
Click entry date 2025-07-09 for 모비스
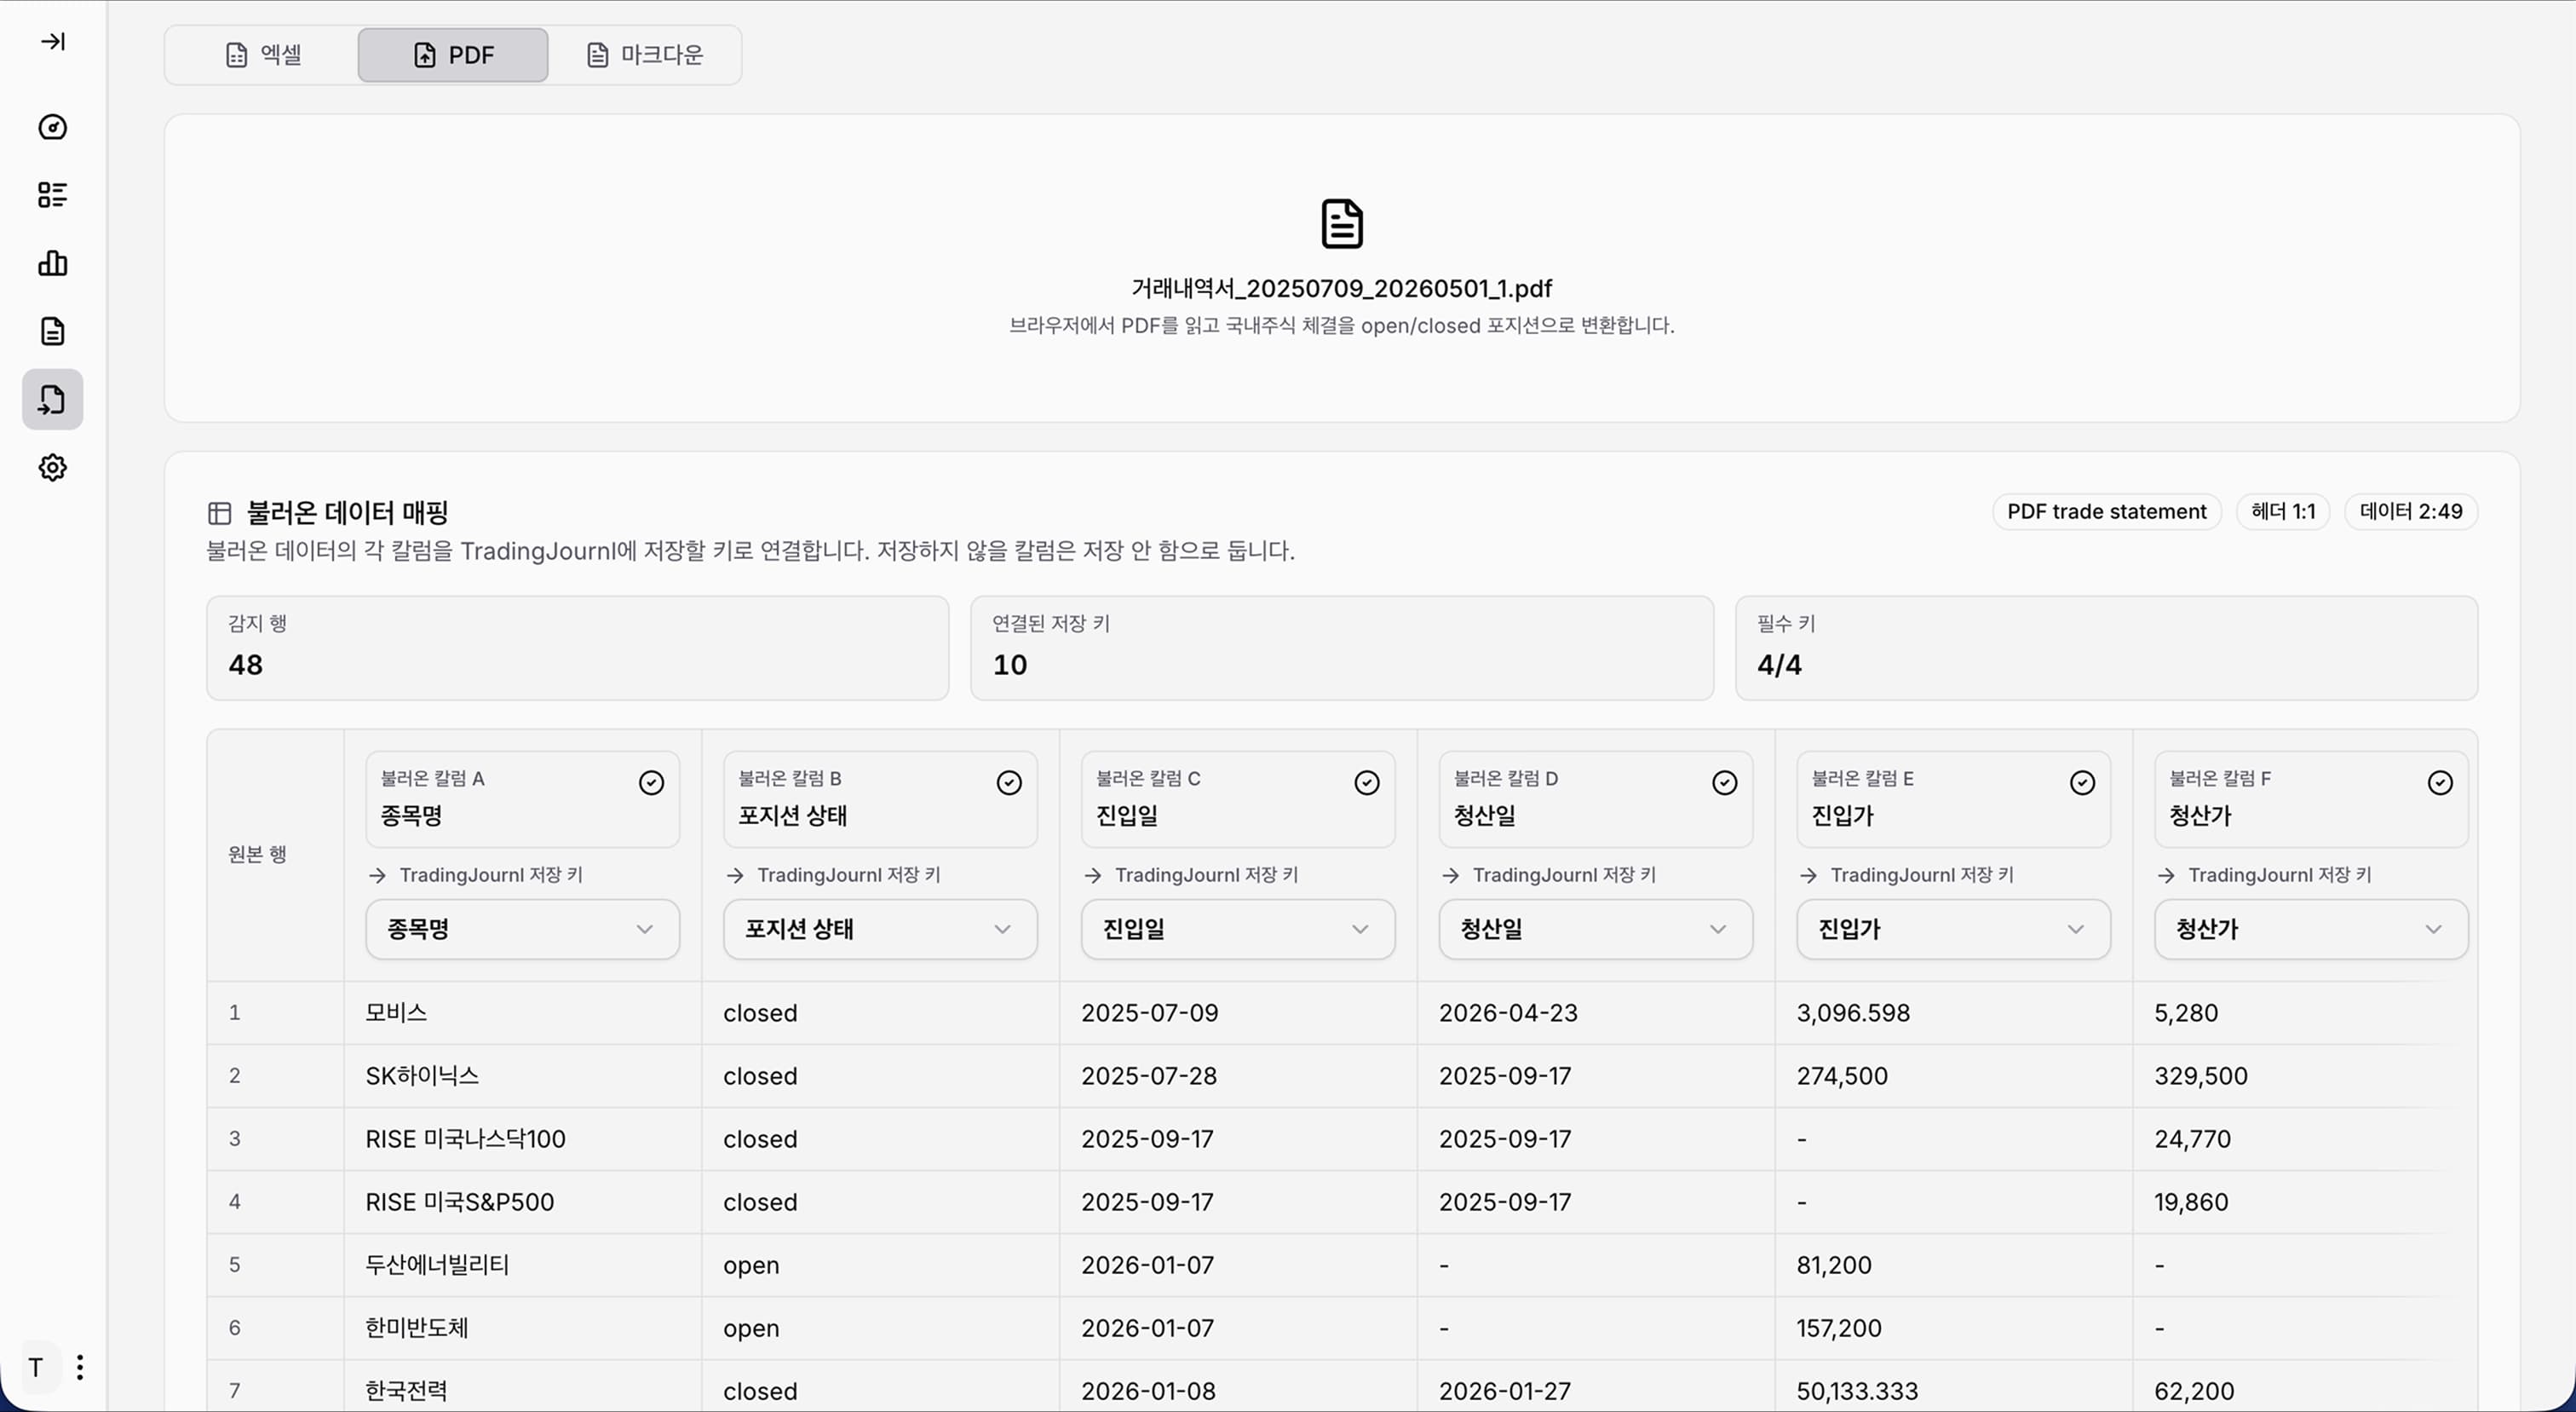pyautogui.click(x=1150, y=1012)
